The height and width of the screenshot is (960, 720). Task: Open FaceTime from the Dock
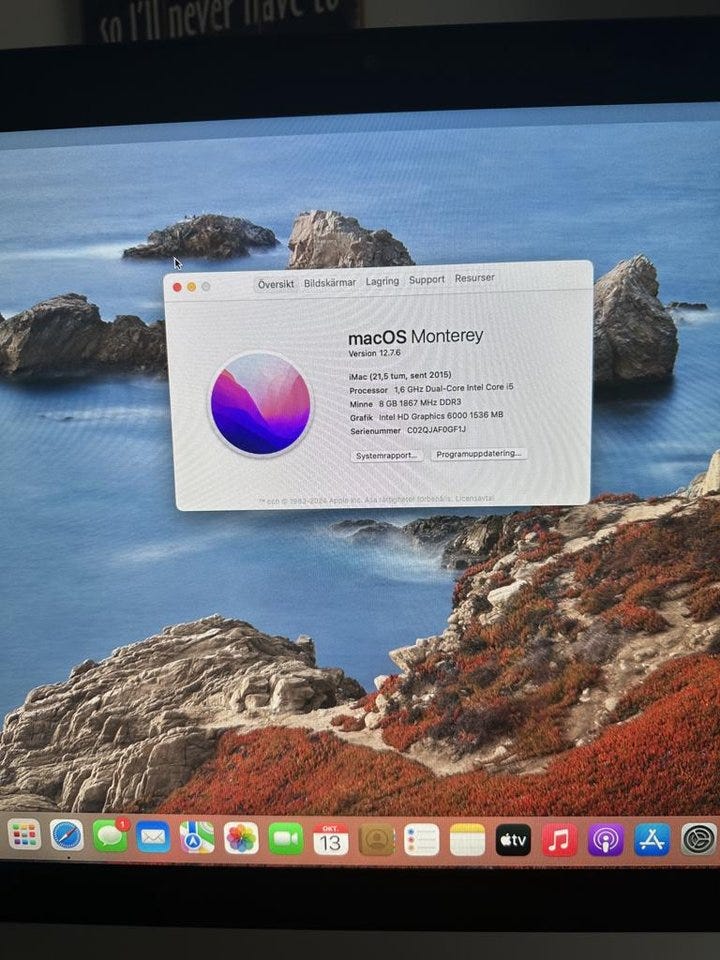coord(286,839)
